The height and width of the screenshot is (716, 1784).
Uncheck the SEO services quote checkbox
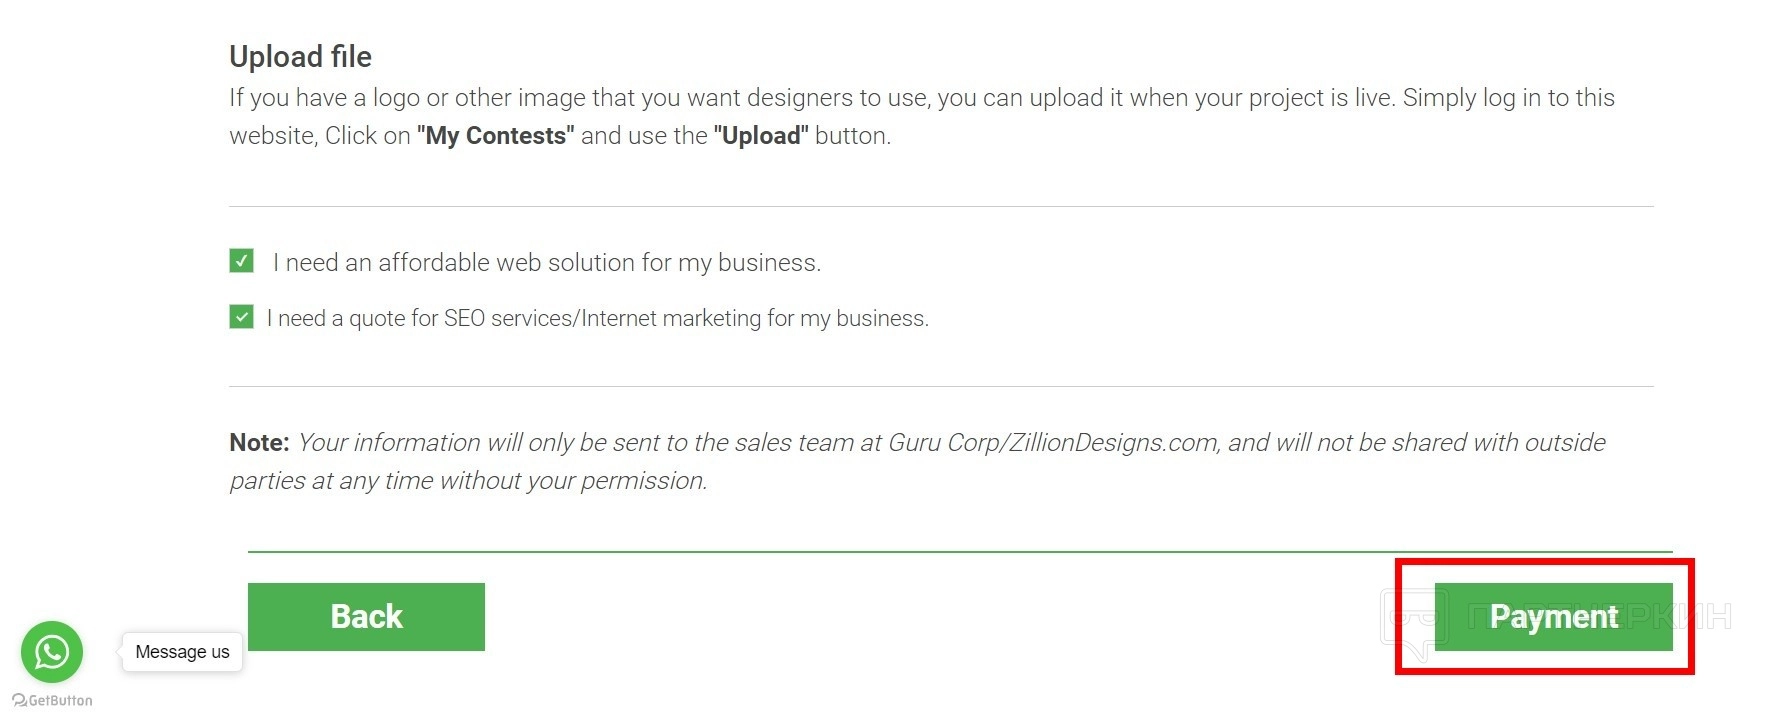[x=241, y=317]
